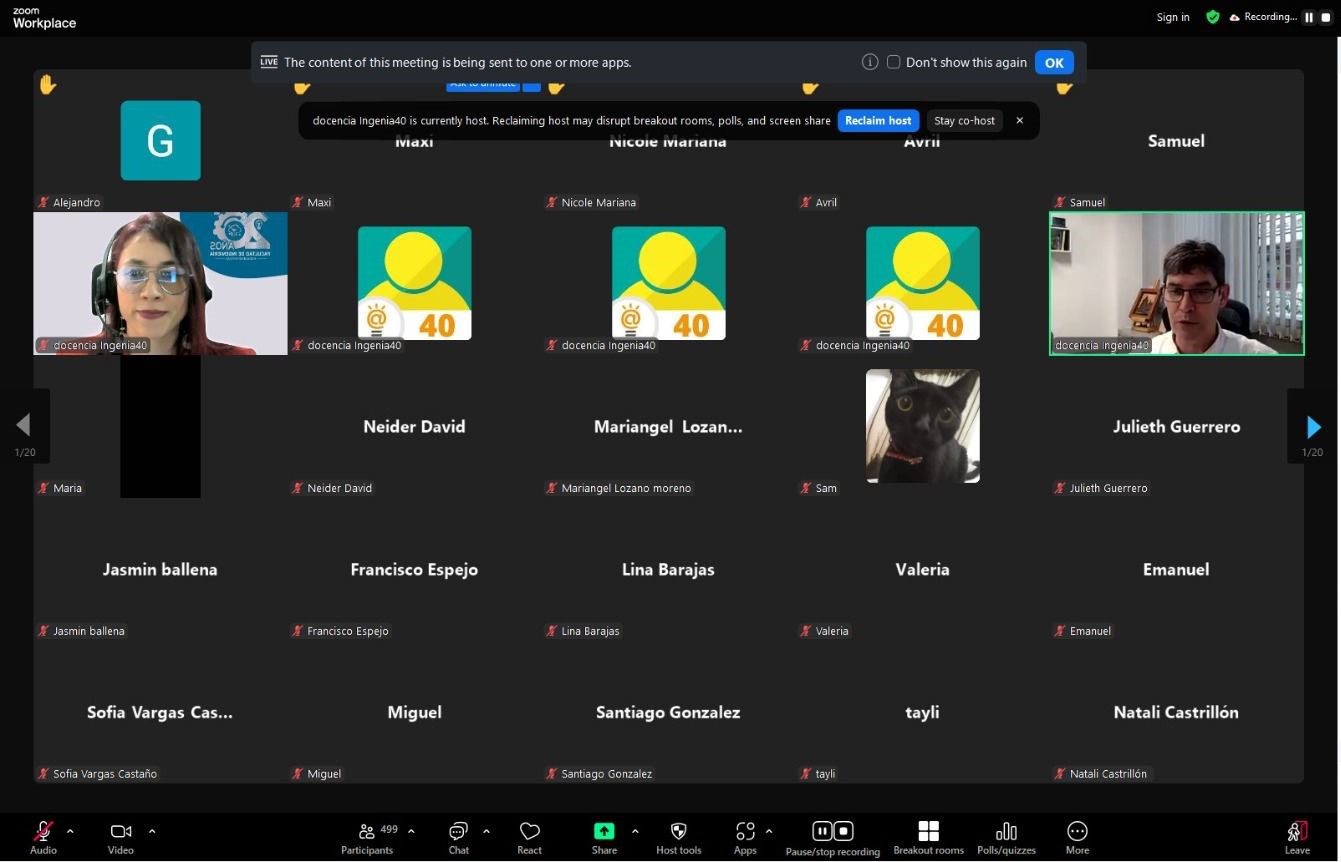
Task: Click the Reclaim host button
Action: tap(877, 121)
